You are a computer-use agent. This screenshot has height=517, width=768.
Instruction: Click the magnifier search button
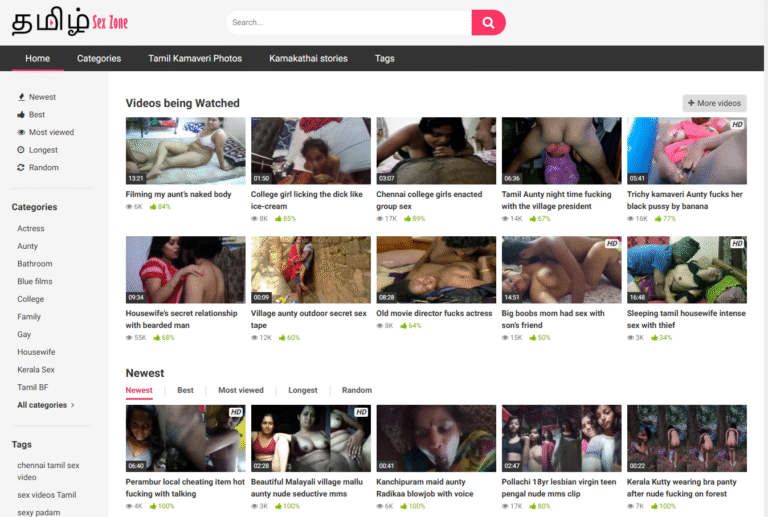pyautogui.click(x=488, y=22)
